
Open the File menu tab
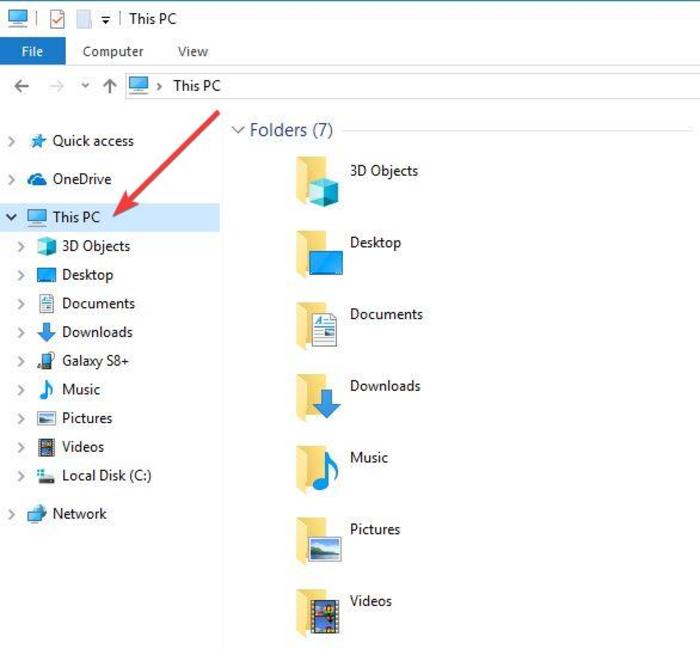pos(33,51)
